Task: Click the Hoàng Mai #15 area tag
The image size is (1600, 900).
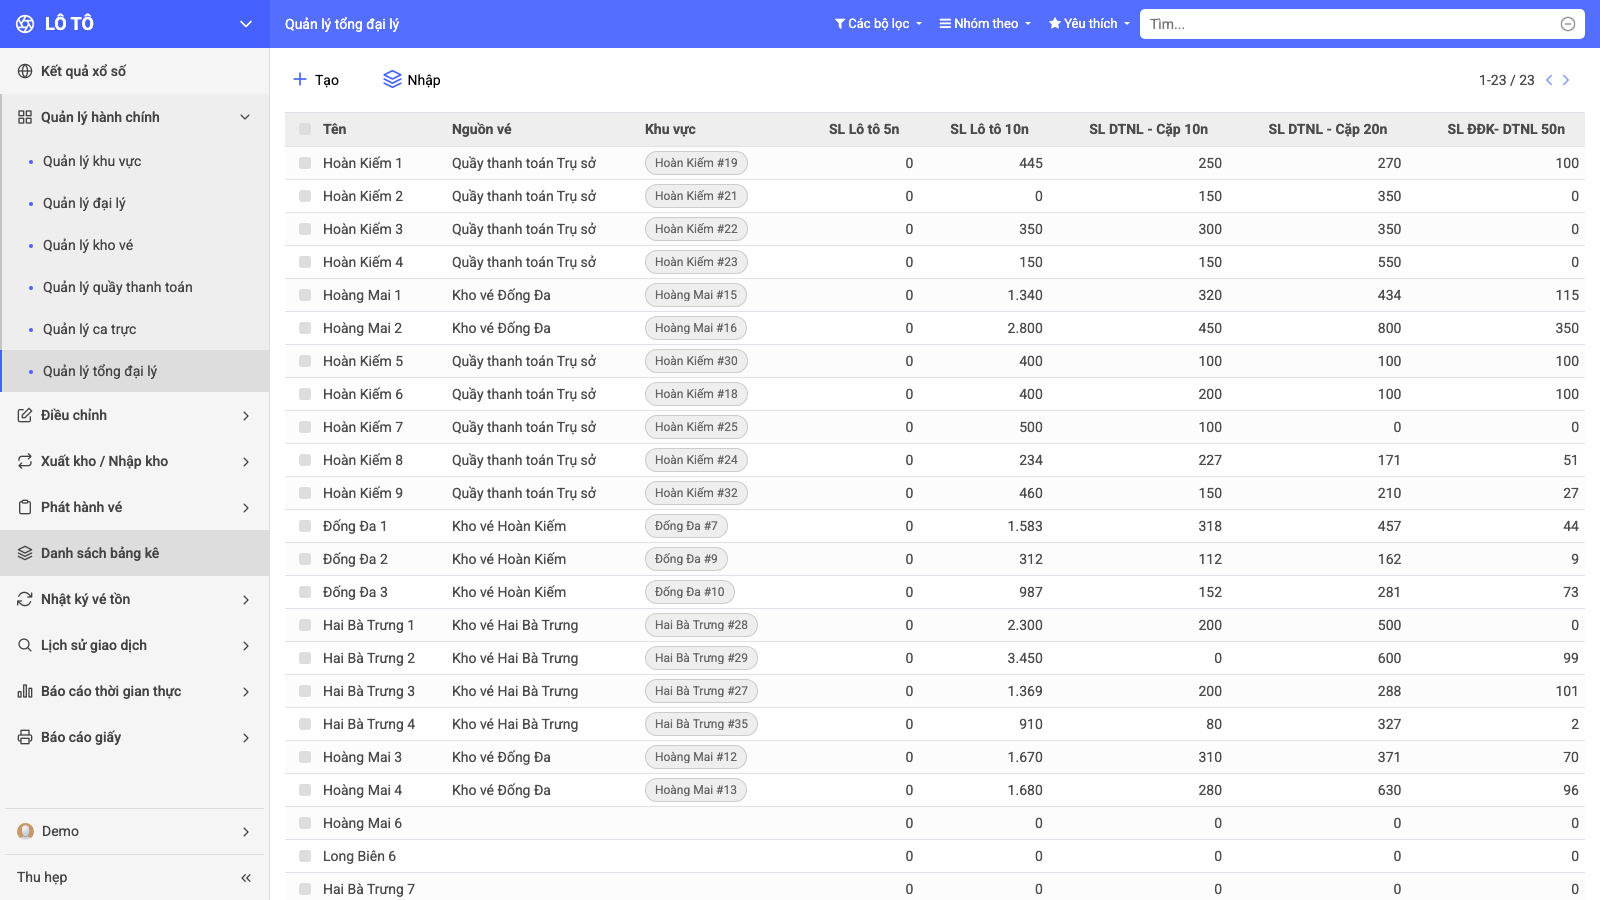Action: coord(696,295)
